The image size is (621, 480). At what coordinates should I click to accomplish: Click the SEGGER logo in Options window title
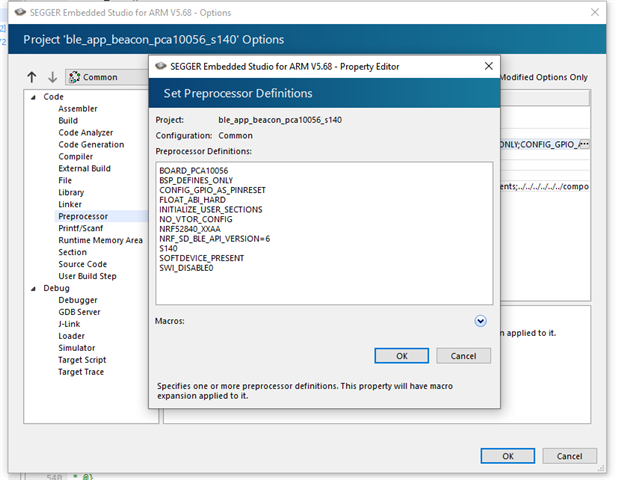19,12
